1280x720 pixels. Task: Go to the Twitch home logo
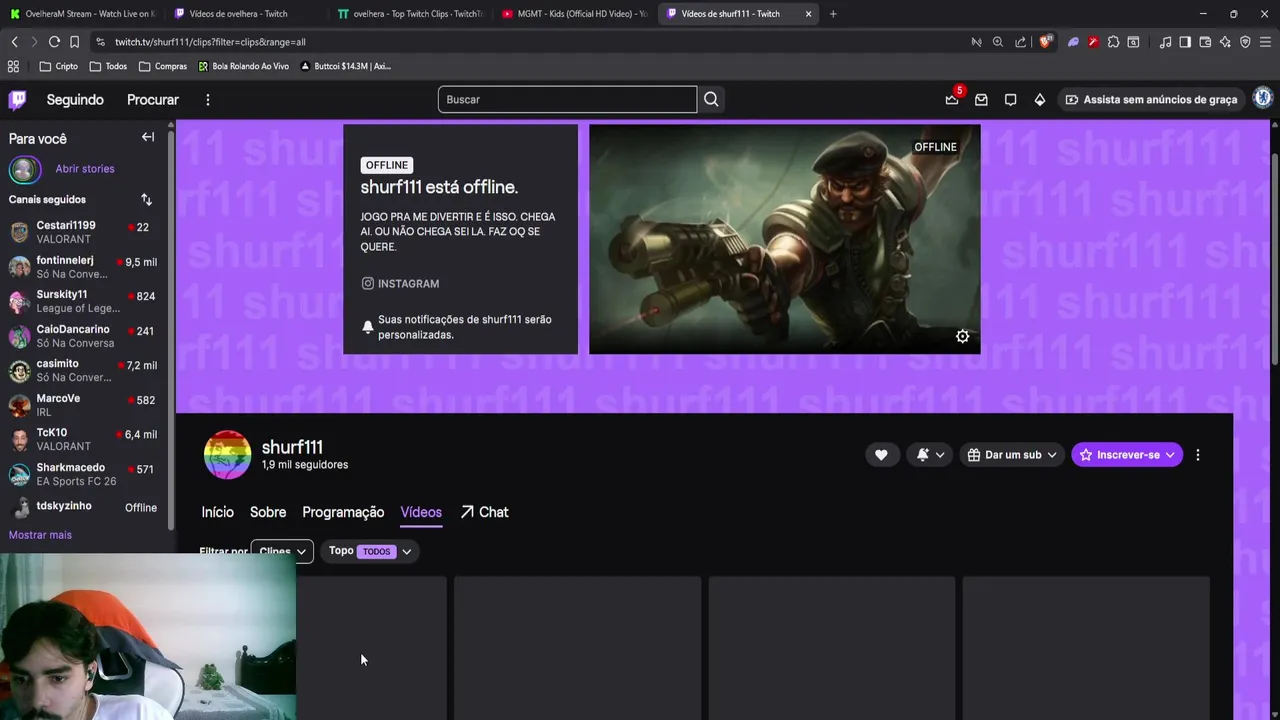pyautogui.click(x=17, y=99)
